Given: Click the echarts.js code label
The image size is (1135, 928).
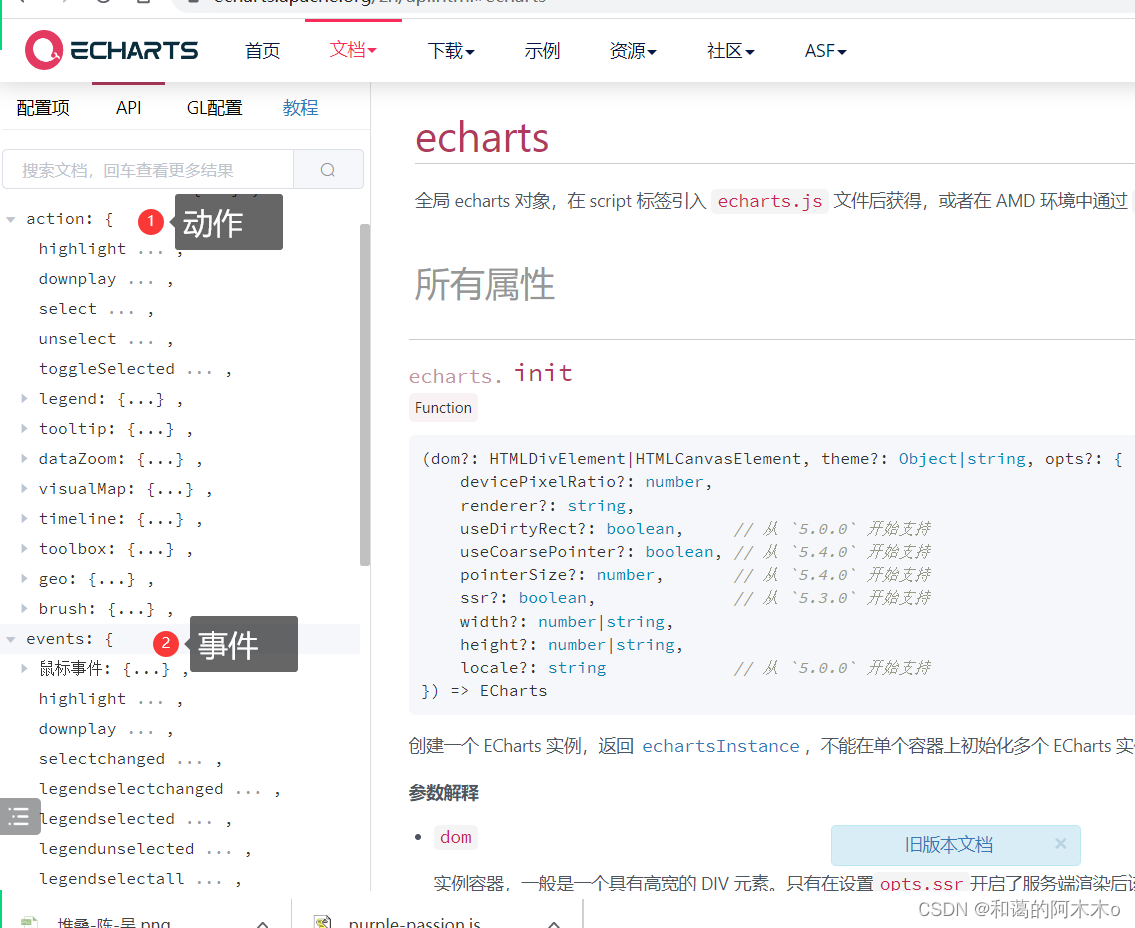Looking at the screenshot, I should click(769, 201).
